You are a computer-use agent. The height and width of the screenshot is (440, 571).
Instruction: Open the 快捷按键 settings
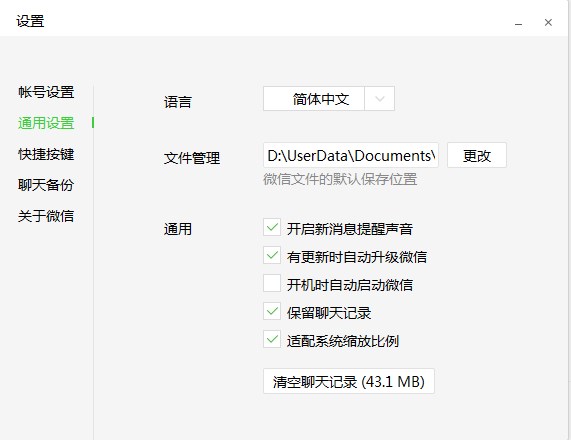(46, 154)
